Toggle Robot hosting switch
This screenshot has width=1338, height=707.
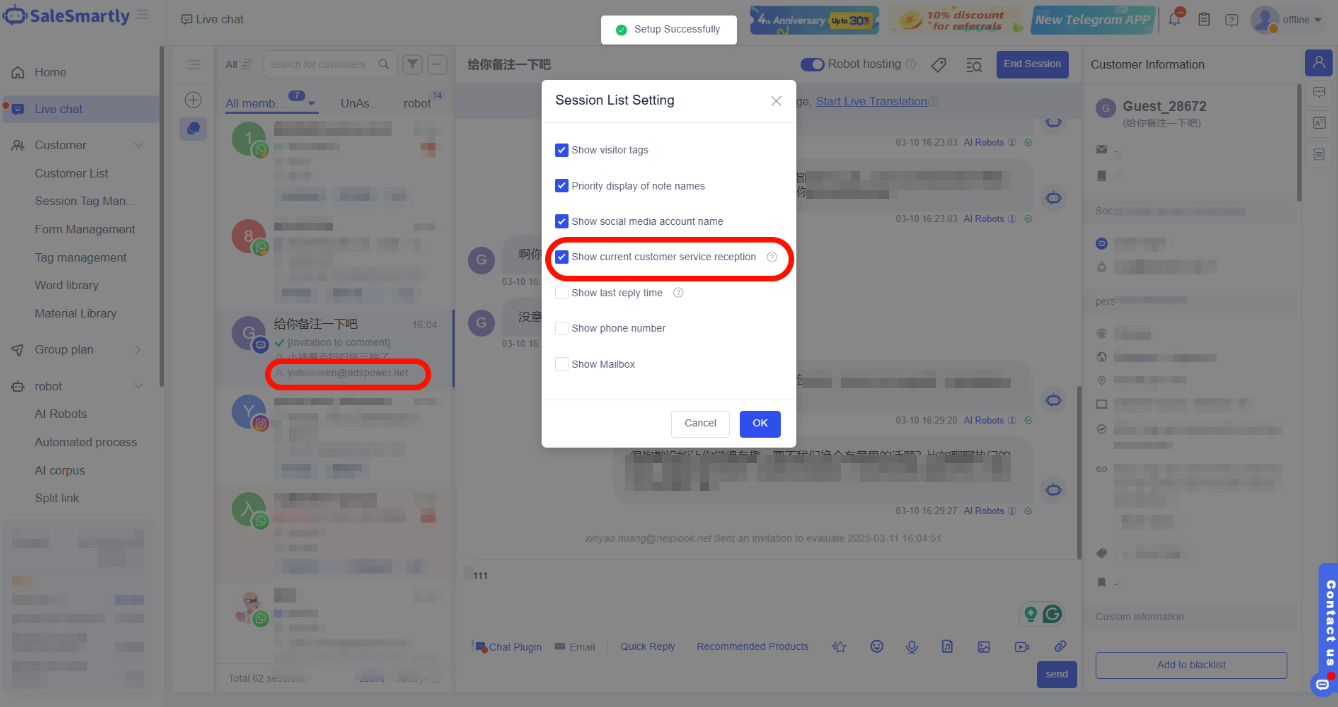tap(812, 64)
